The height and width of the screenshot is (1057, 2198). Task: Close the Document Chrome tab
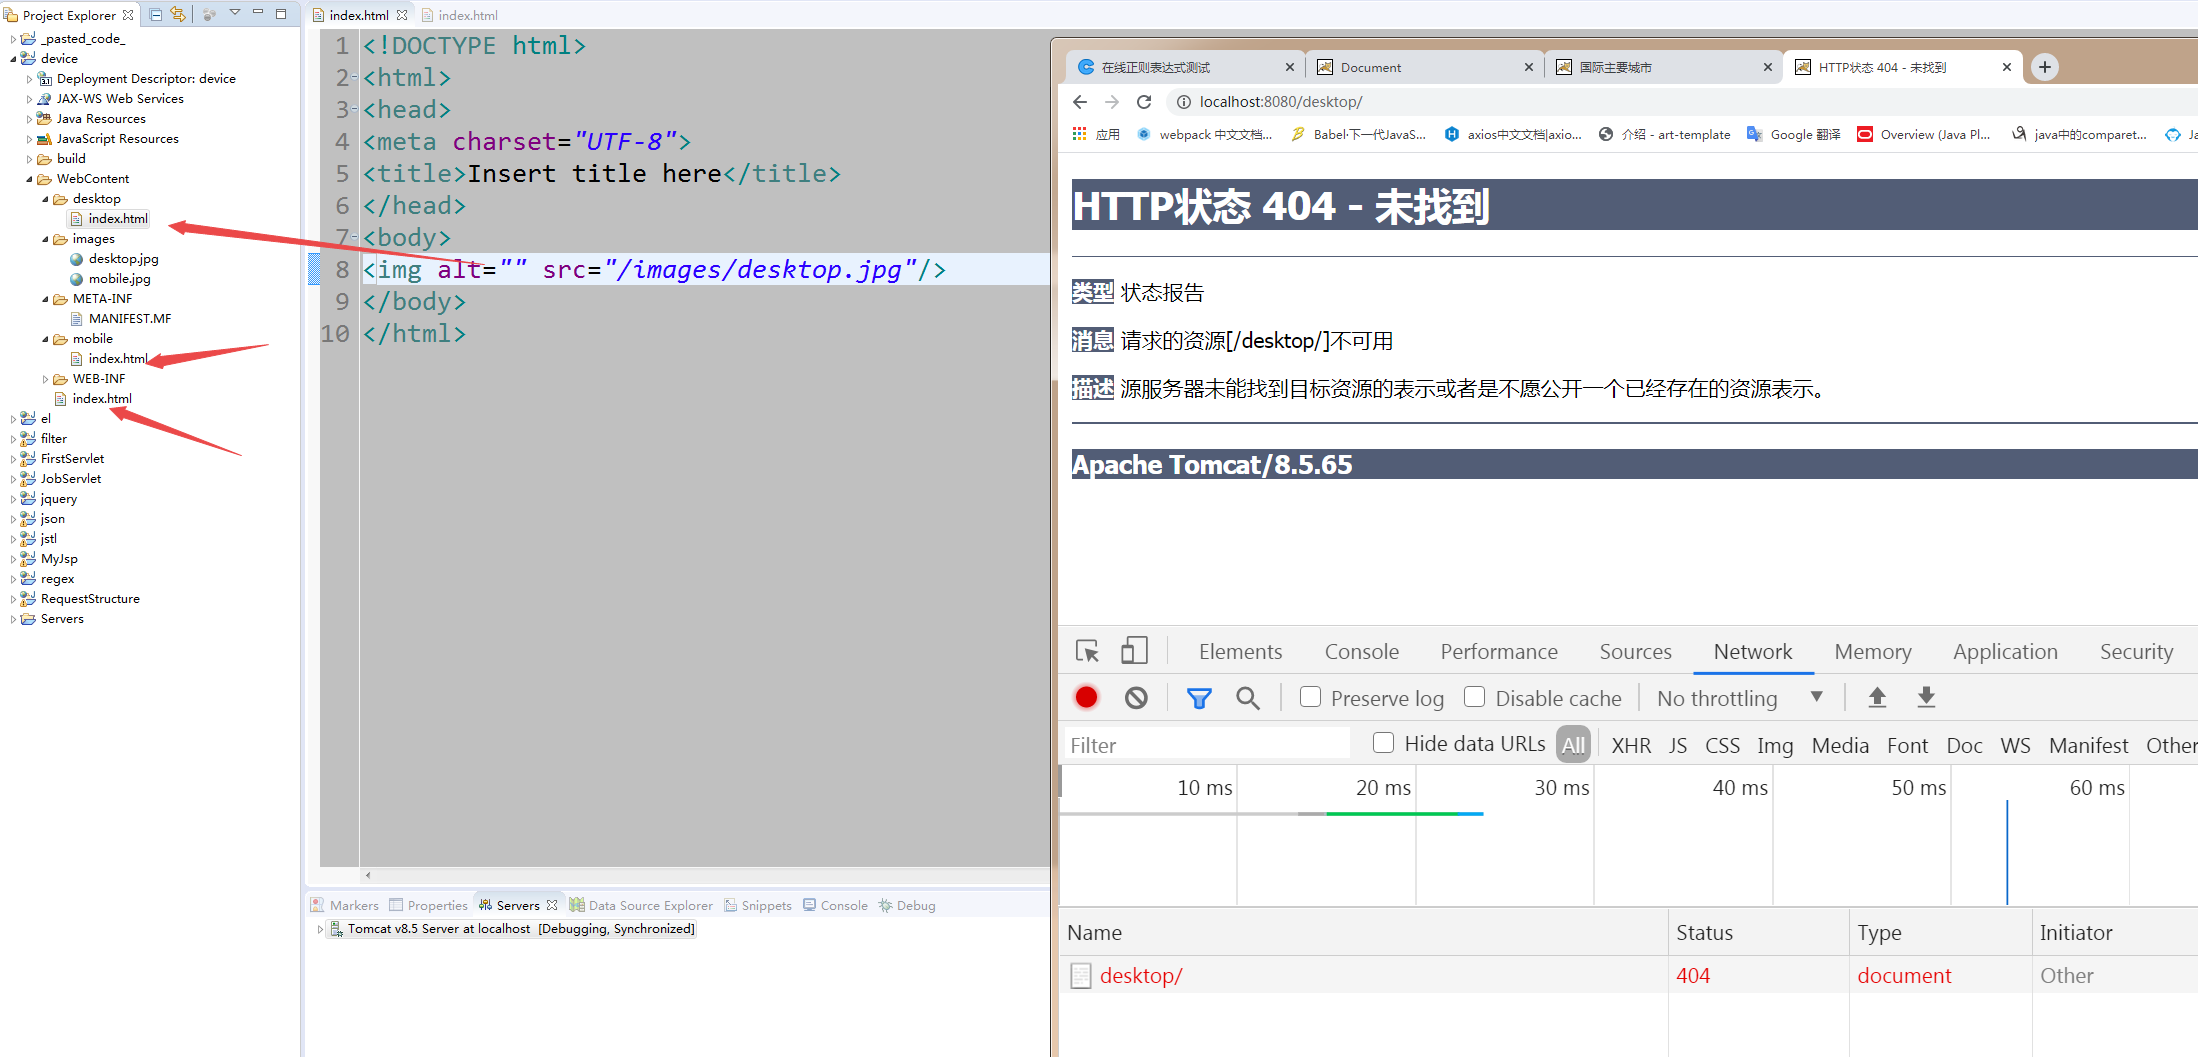[1529, 67]
